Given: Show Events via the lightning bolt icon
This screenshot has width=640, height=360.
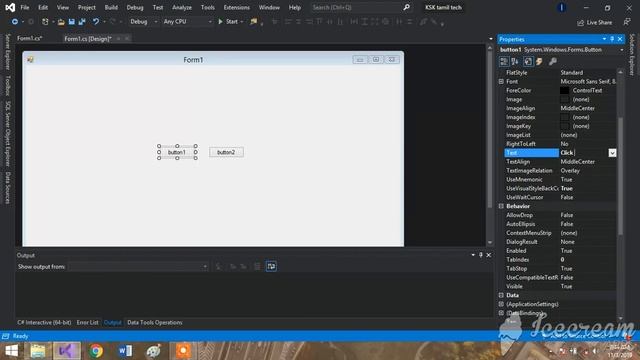Looking at the screenshot, I should pyautogui.click(x=539, y=61).
